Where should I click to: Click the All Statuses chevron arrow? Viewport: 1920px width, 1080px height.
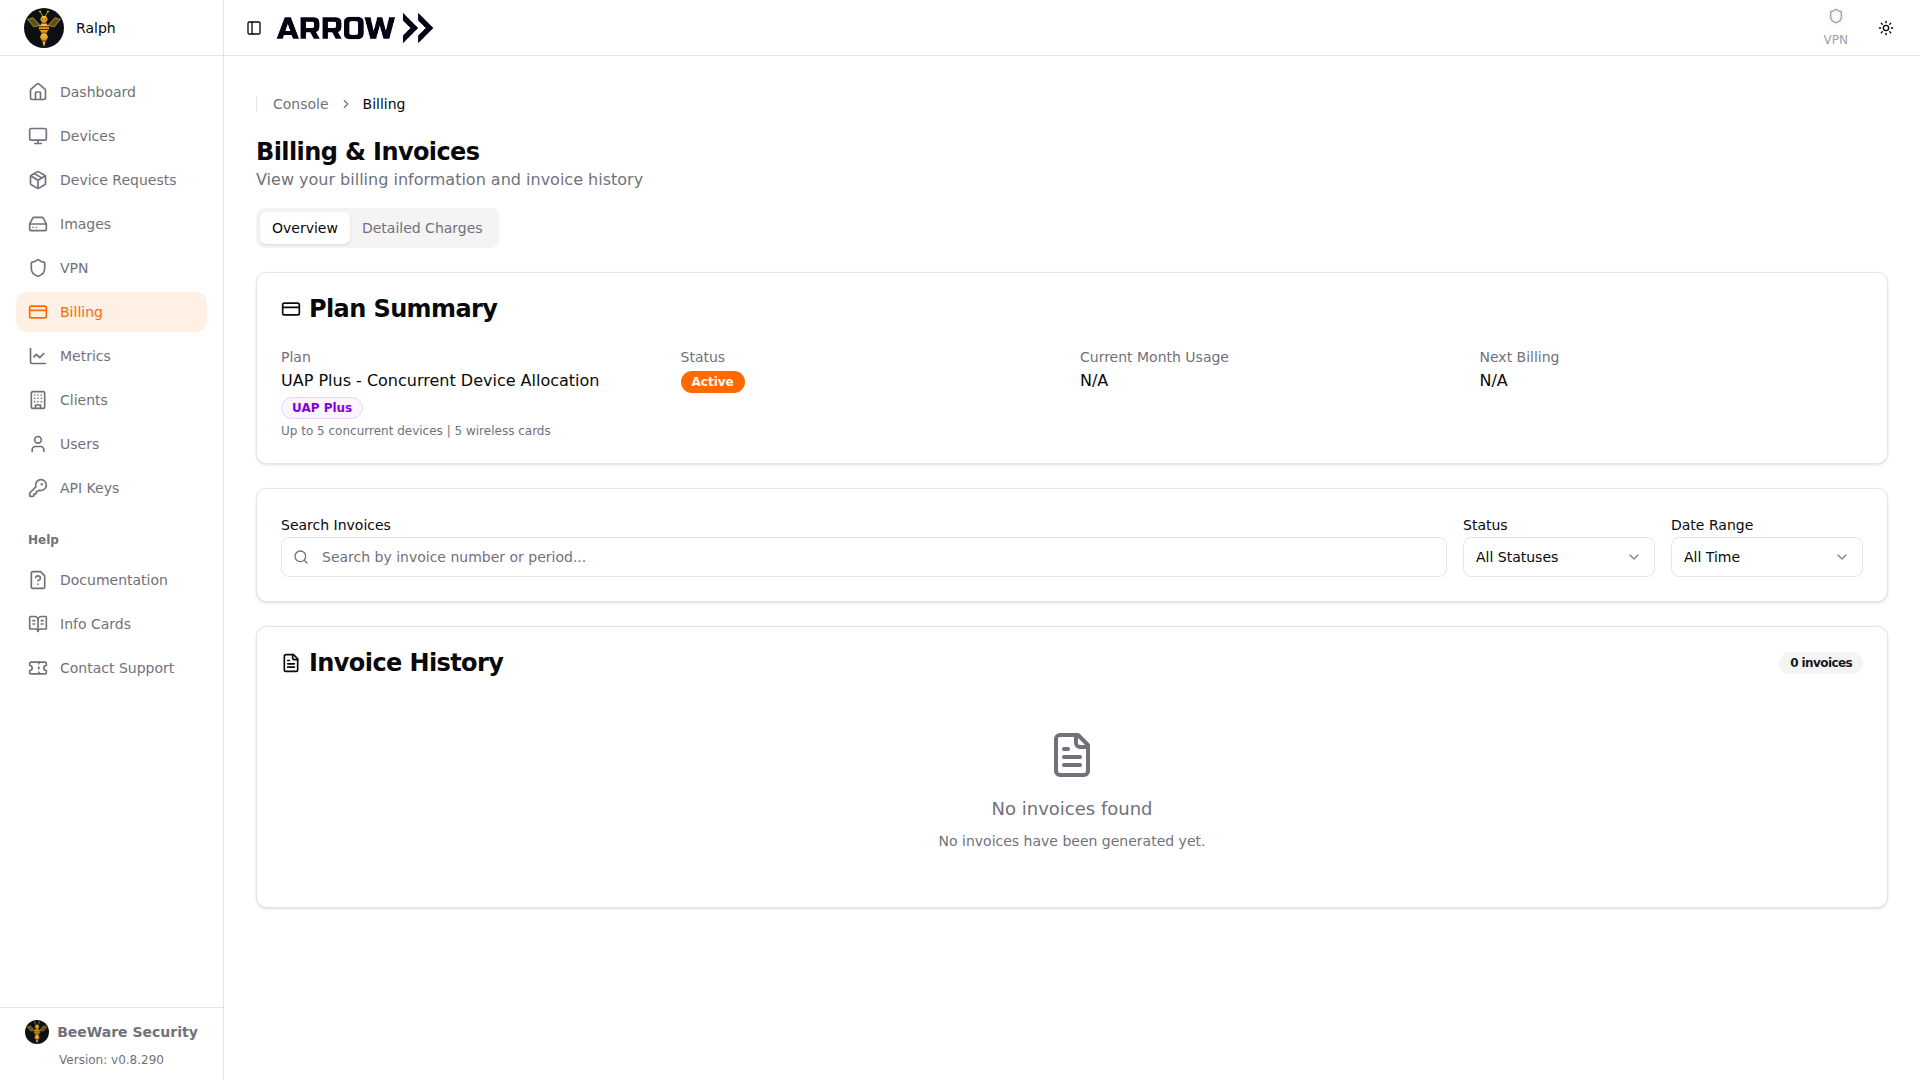pyautogui.click(x=1634, y=557)
